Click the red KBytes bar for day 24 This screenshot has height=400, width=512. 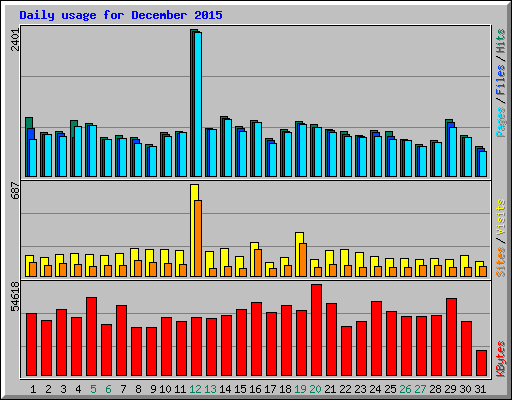[376, 339]
